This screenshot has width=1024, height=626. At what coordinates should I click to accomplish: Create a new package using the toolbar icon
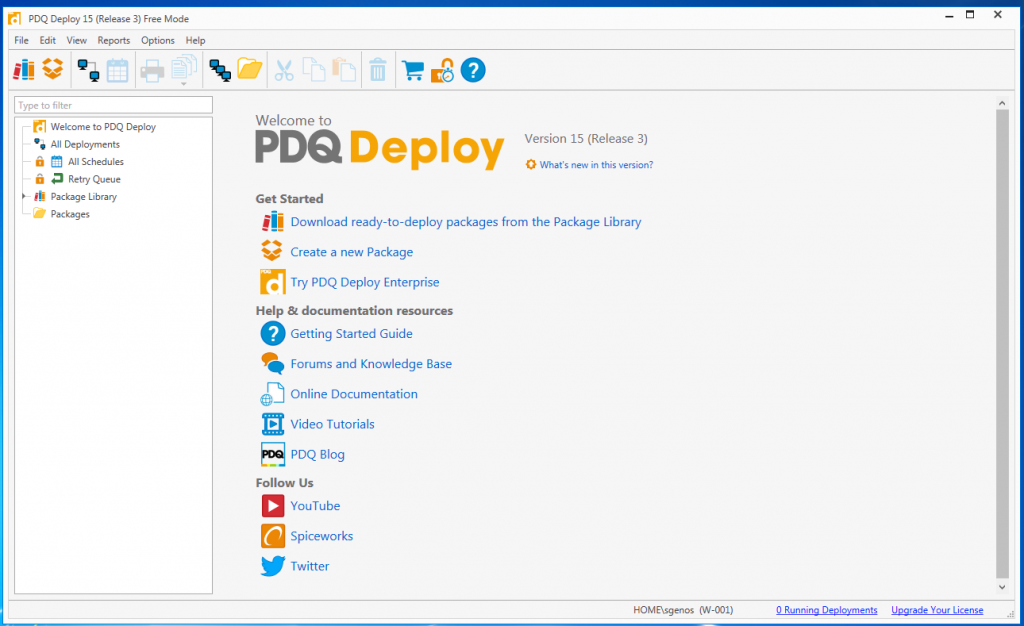[52, 69]
